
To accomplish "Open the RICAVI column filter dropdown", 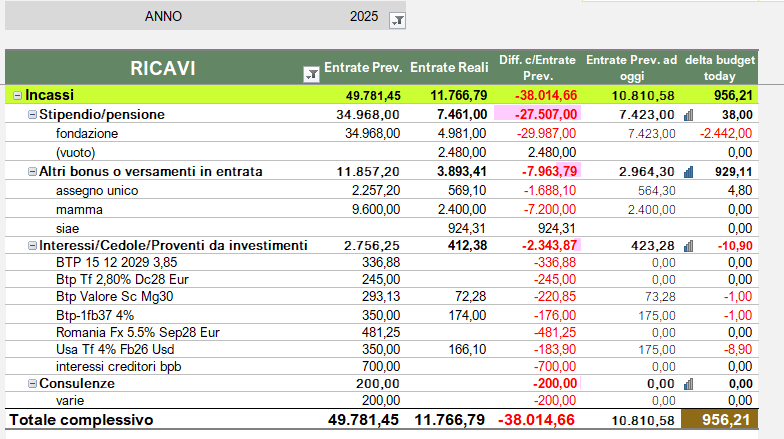I will [309, 72].
